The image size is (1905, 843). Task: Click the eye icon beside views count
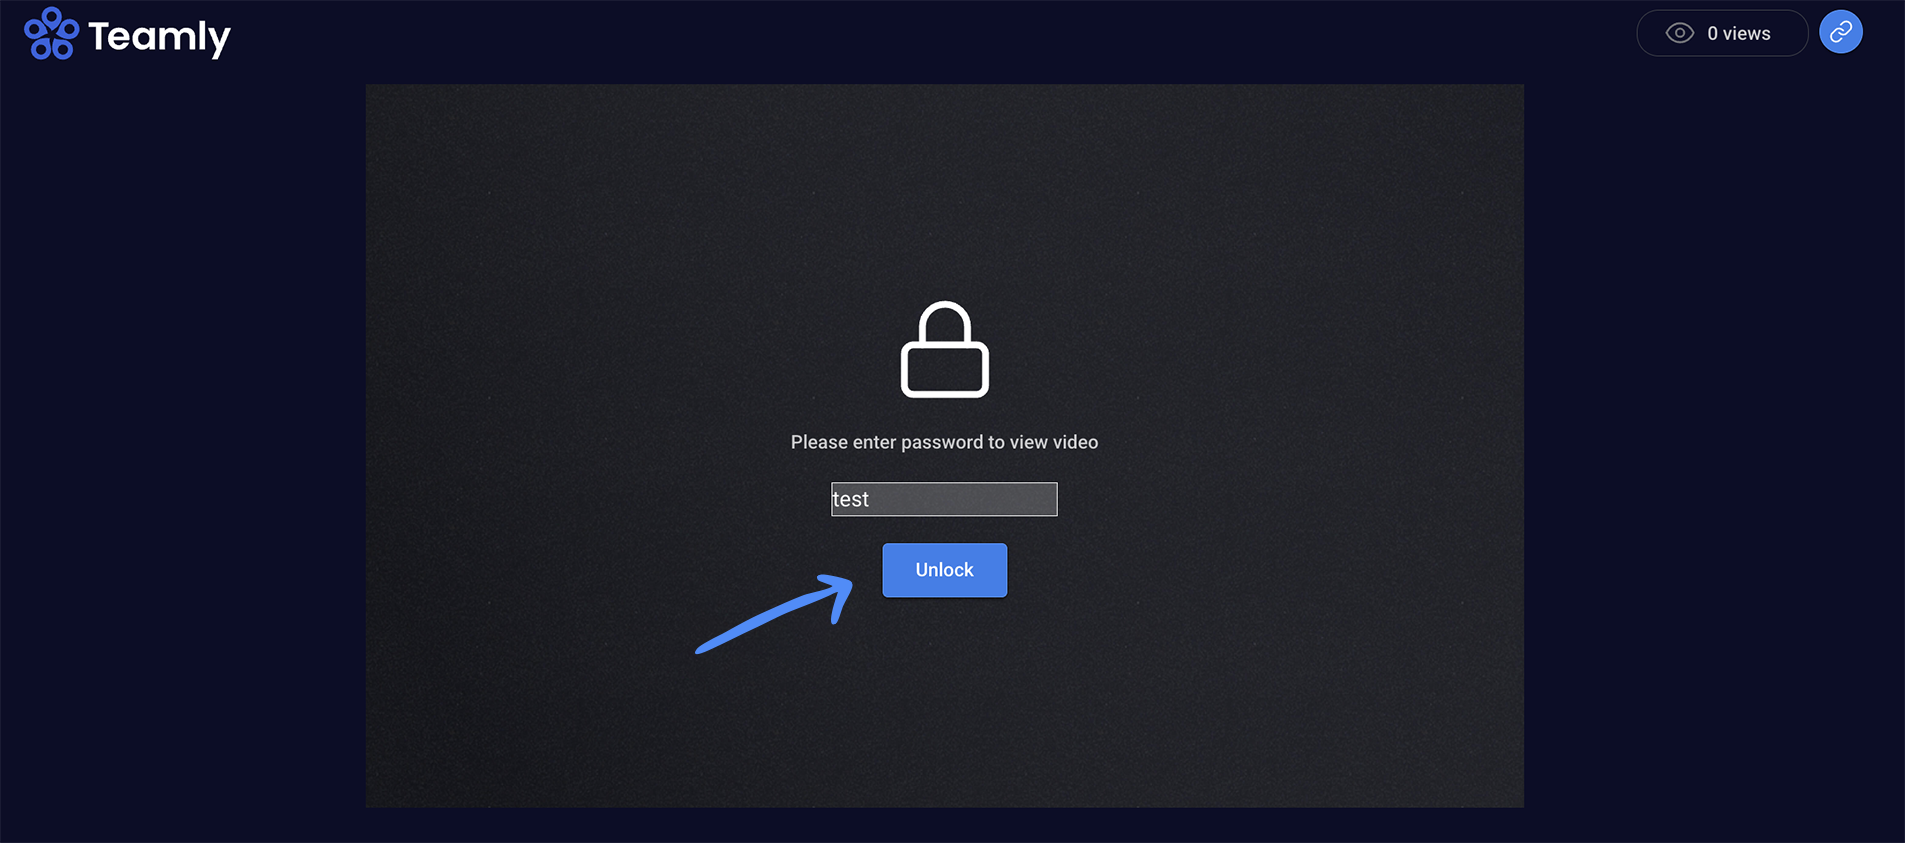point(1679,33)
